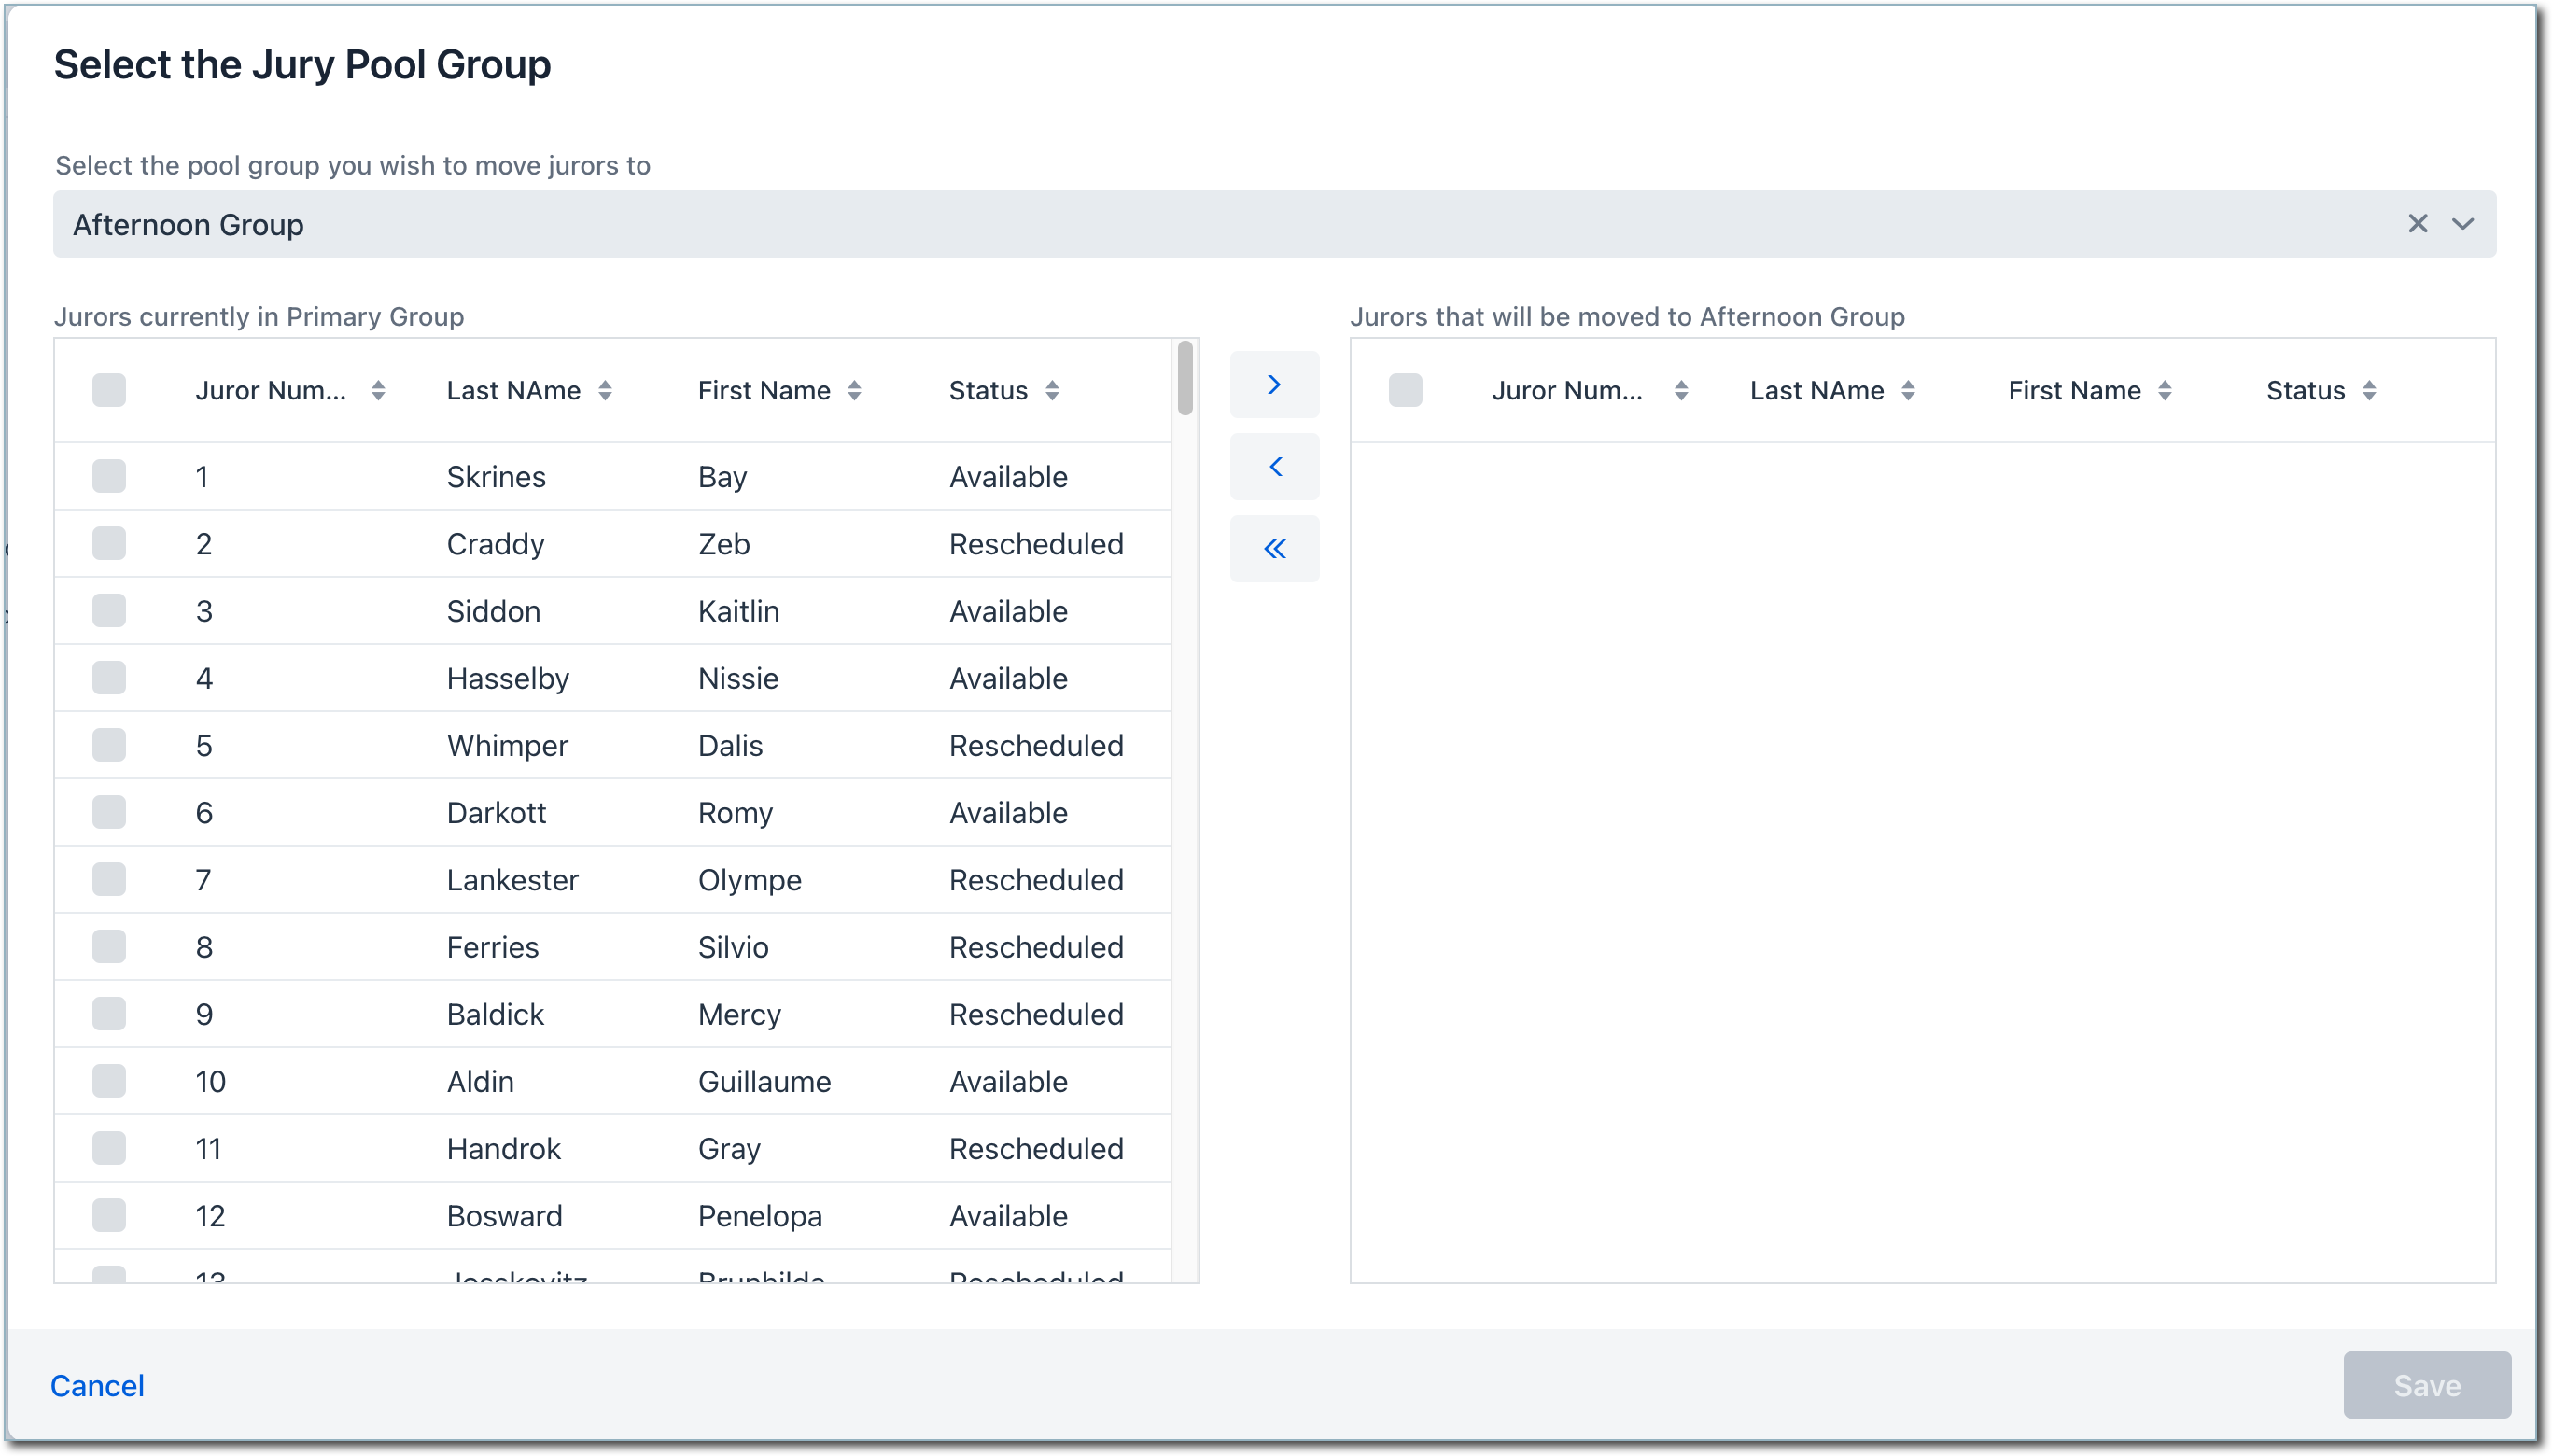Click Cancel to dismiss the dialog
The height and width of the screenshot is (1456, 2552).
[x=97, y=1385]
